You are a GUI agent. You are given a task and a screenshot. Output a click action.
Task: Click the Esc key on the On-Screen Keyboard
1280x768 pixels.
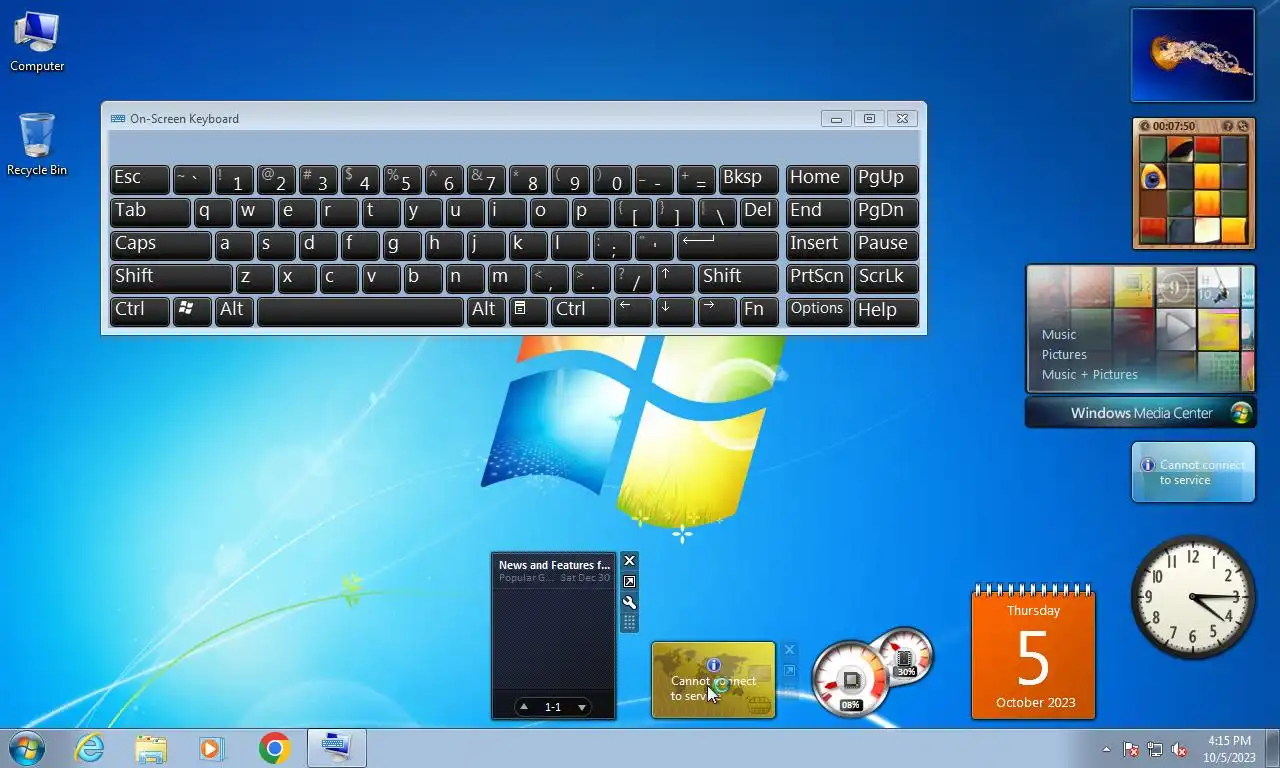tap(140, 179)
